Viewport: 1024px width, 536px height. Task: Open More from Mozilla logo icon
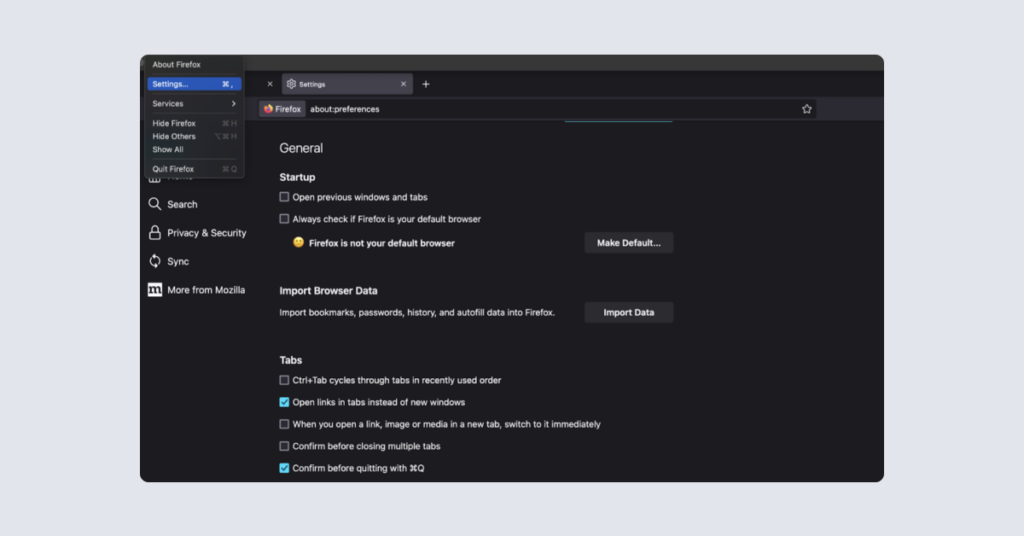coord(155,290)
